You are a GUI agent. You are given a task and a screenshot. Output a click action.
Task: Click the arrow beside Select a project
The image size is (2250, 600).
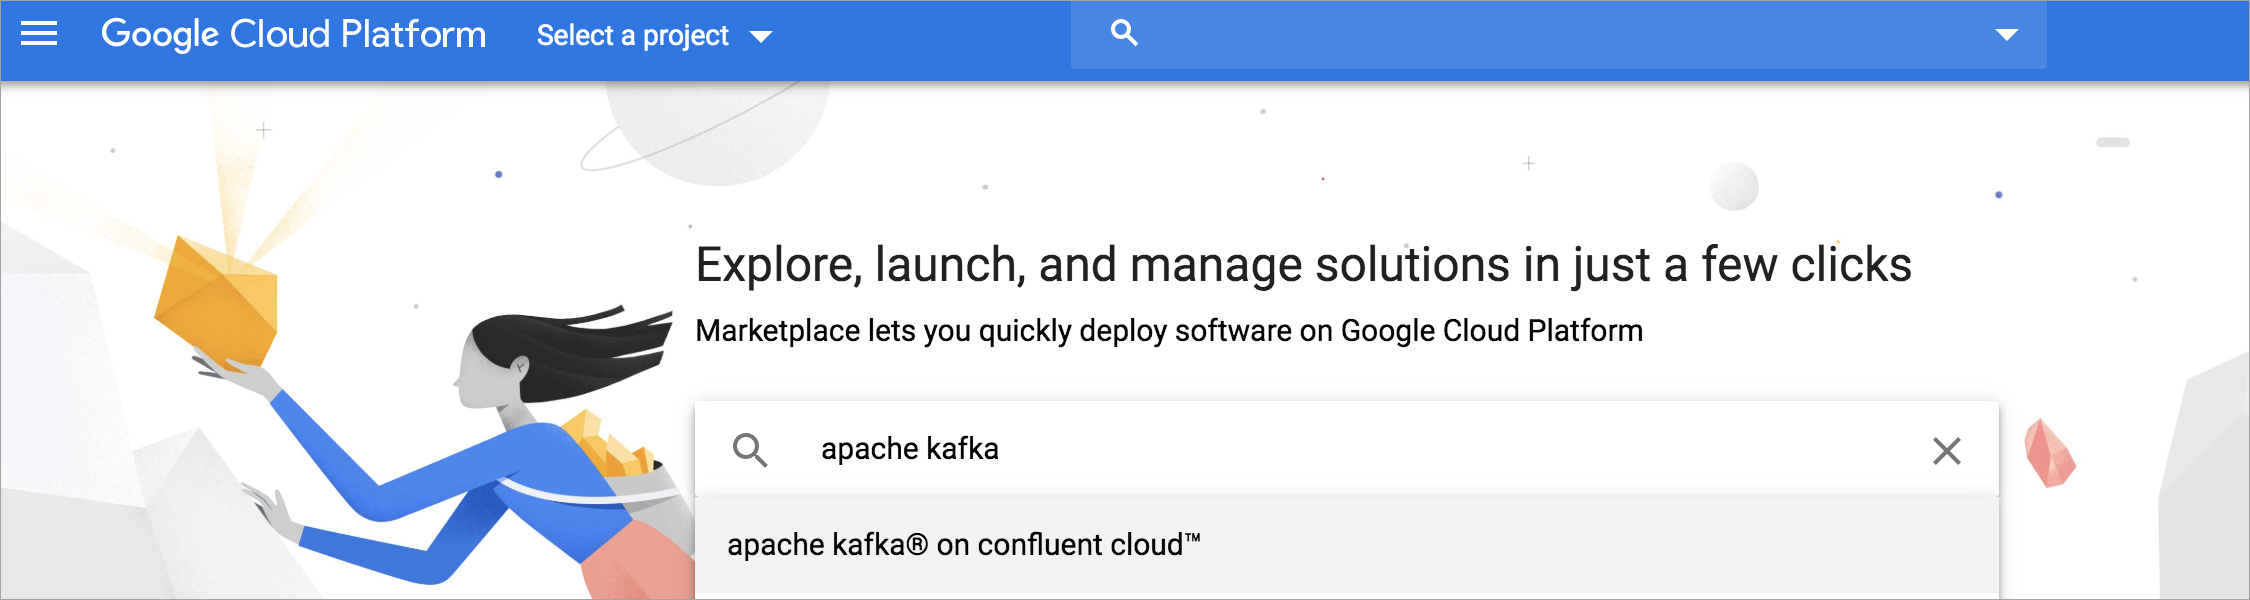click(761, 37)
